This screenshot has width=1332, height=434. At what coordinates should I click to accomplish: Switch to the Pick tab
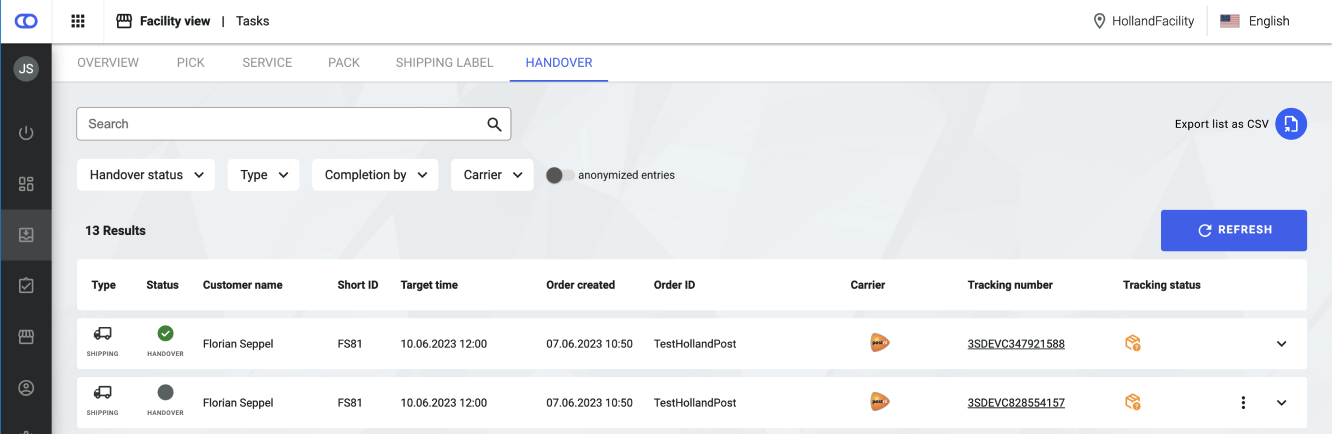(190, 62)
